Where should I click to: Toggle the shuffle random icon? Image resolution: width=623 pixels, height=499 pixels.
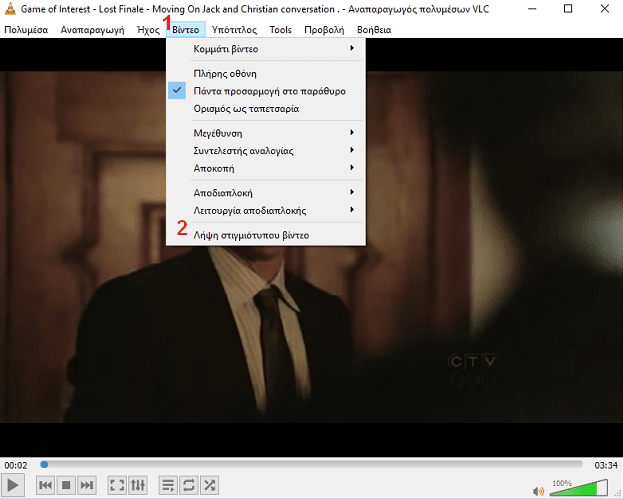point(209,485)
